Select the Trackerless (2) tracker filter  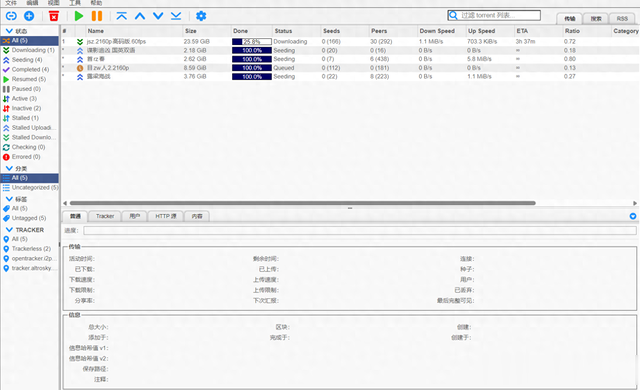[30, 249]
